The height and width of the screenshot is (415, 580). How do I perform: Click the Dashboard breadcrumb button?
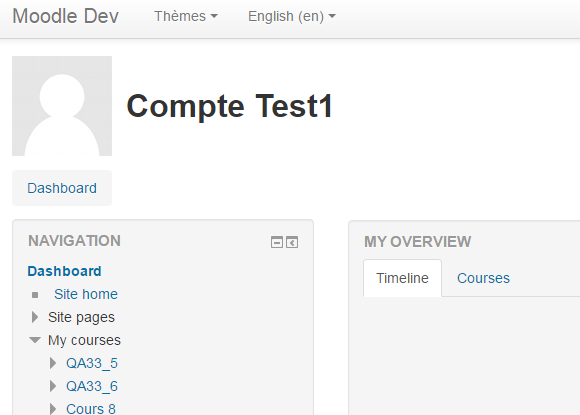coord(62,188)
